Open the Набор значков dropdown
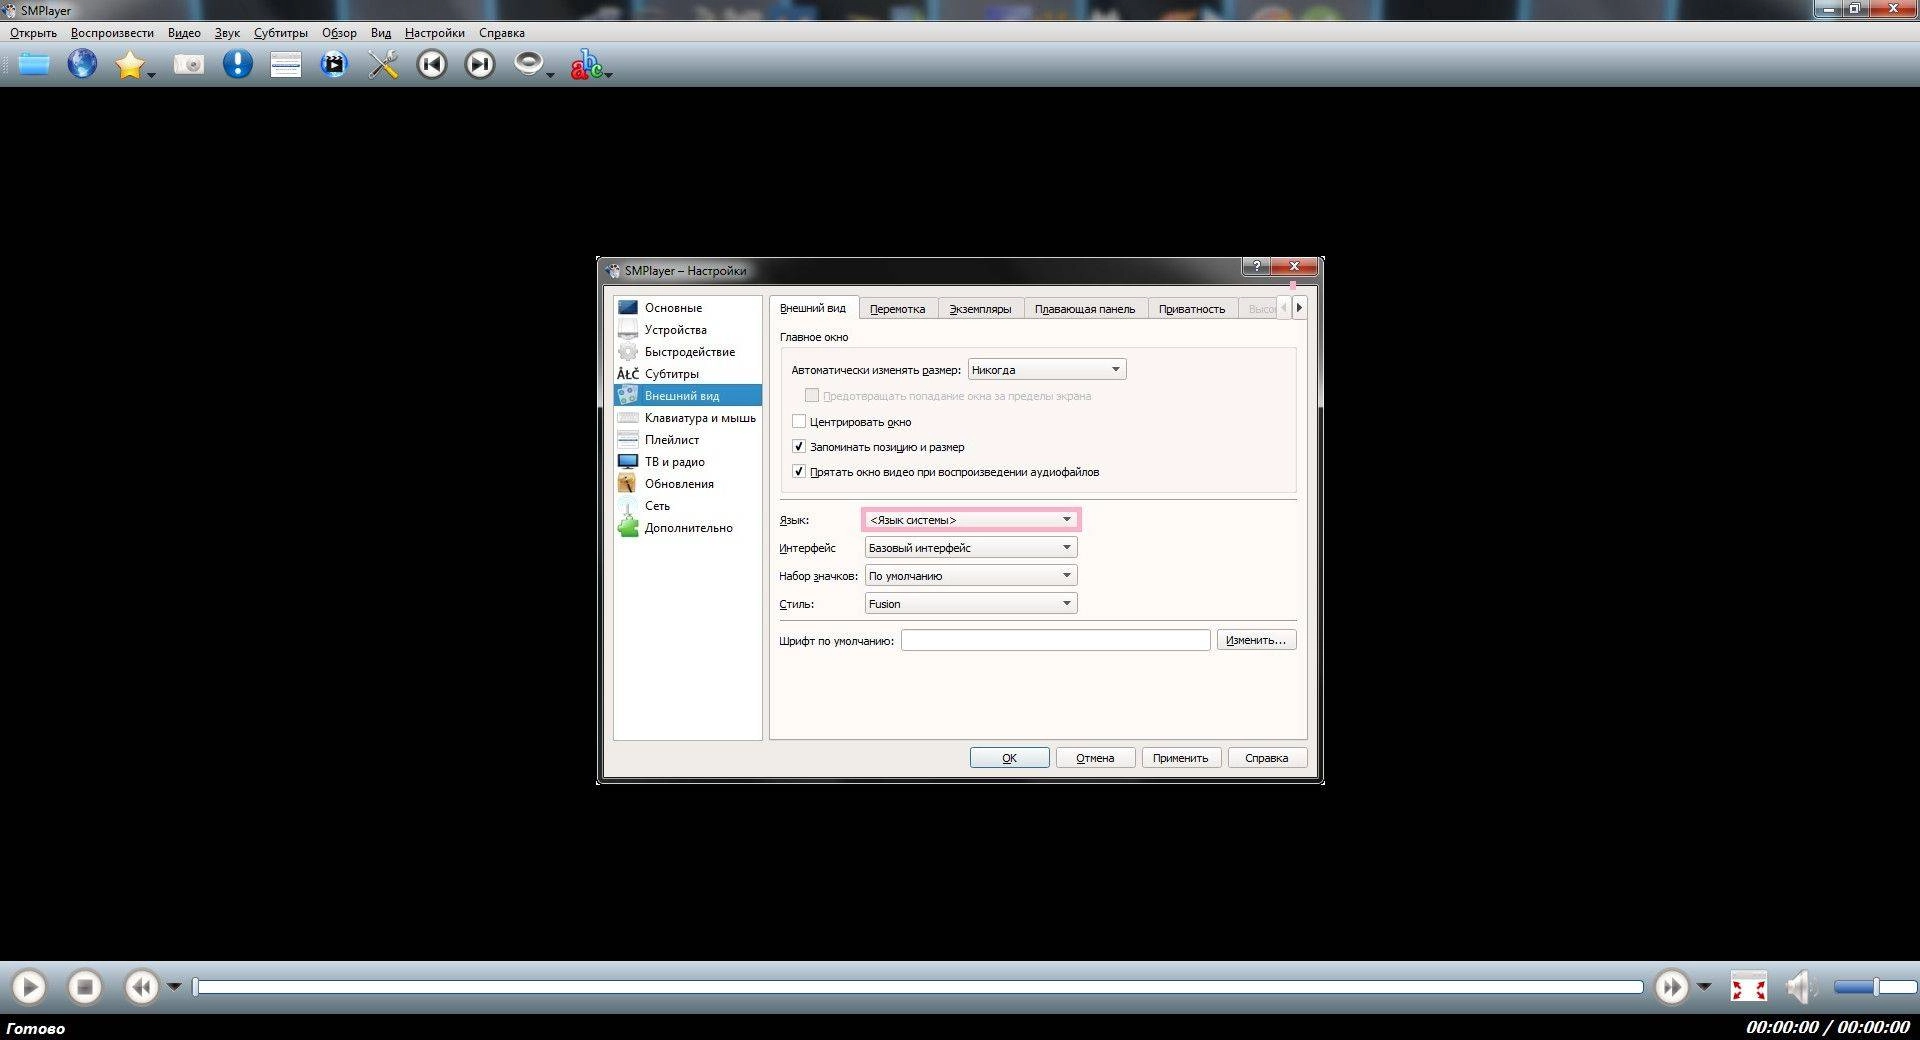This screenshot has width=1920, height=1040. click(971, 576)
